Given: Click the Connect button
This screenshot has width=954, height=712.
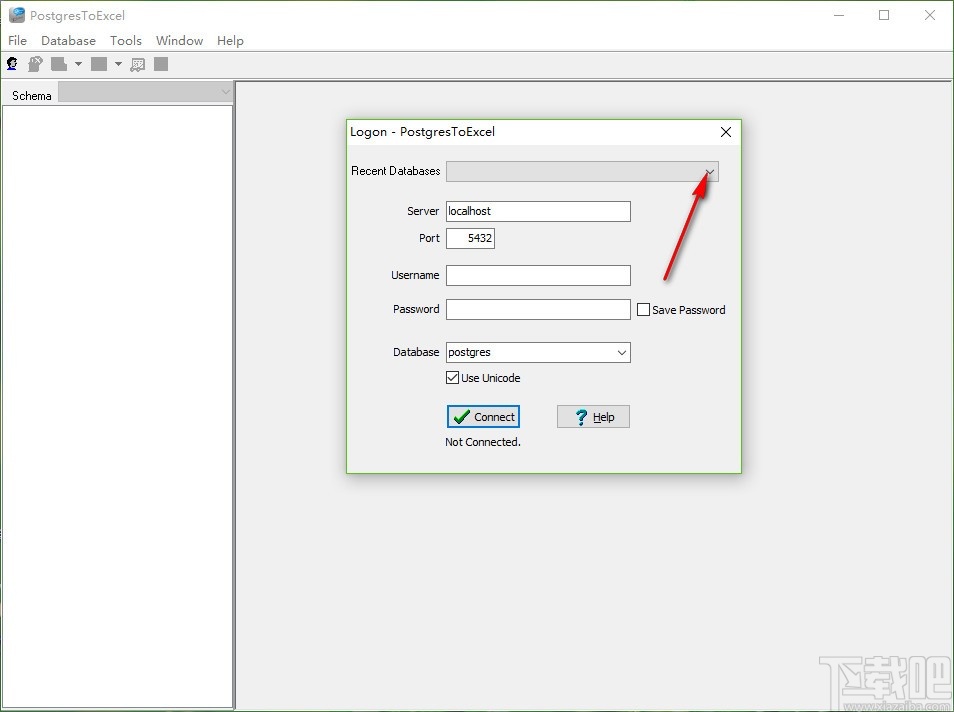Looking at the screenshot, I should [x=484, y=417].
